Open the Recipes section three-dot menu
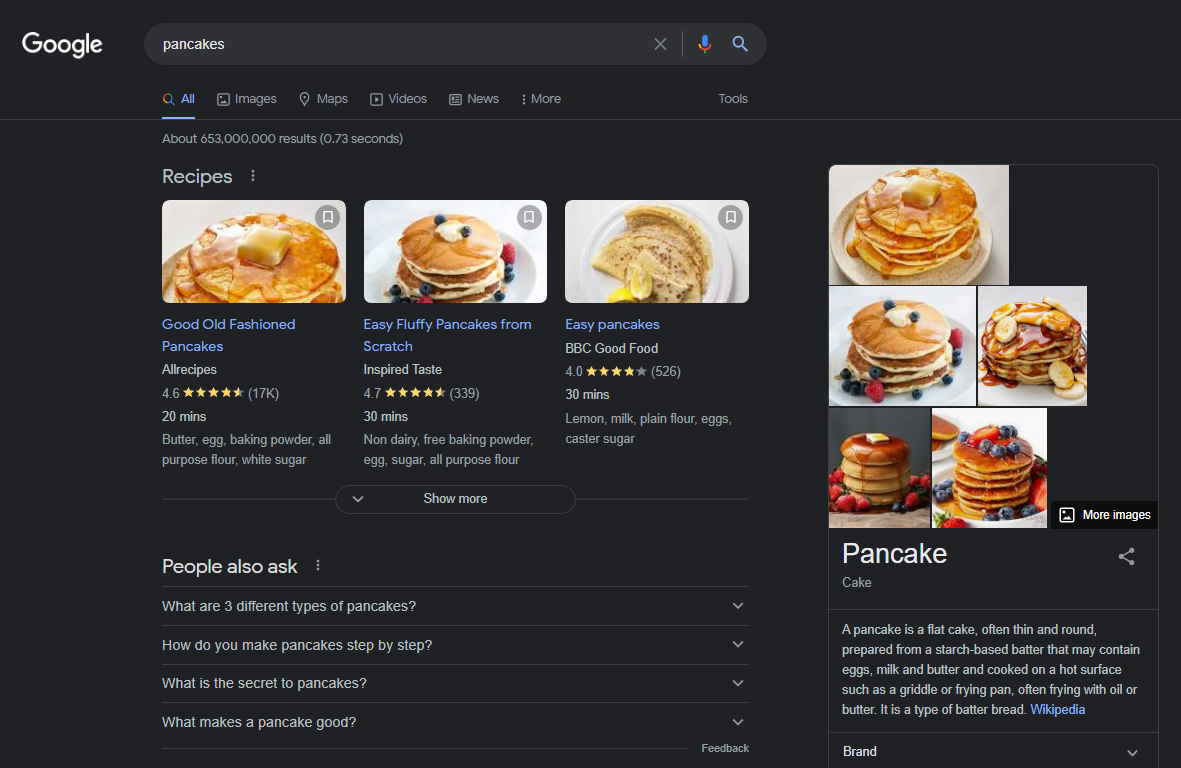Image resolution: width=1181 pixels, height=768 pixels. pos(253,175)
